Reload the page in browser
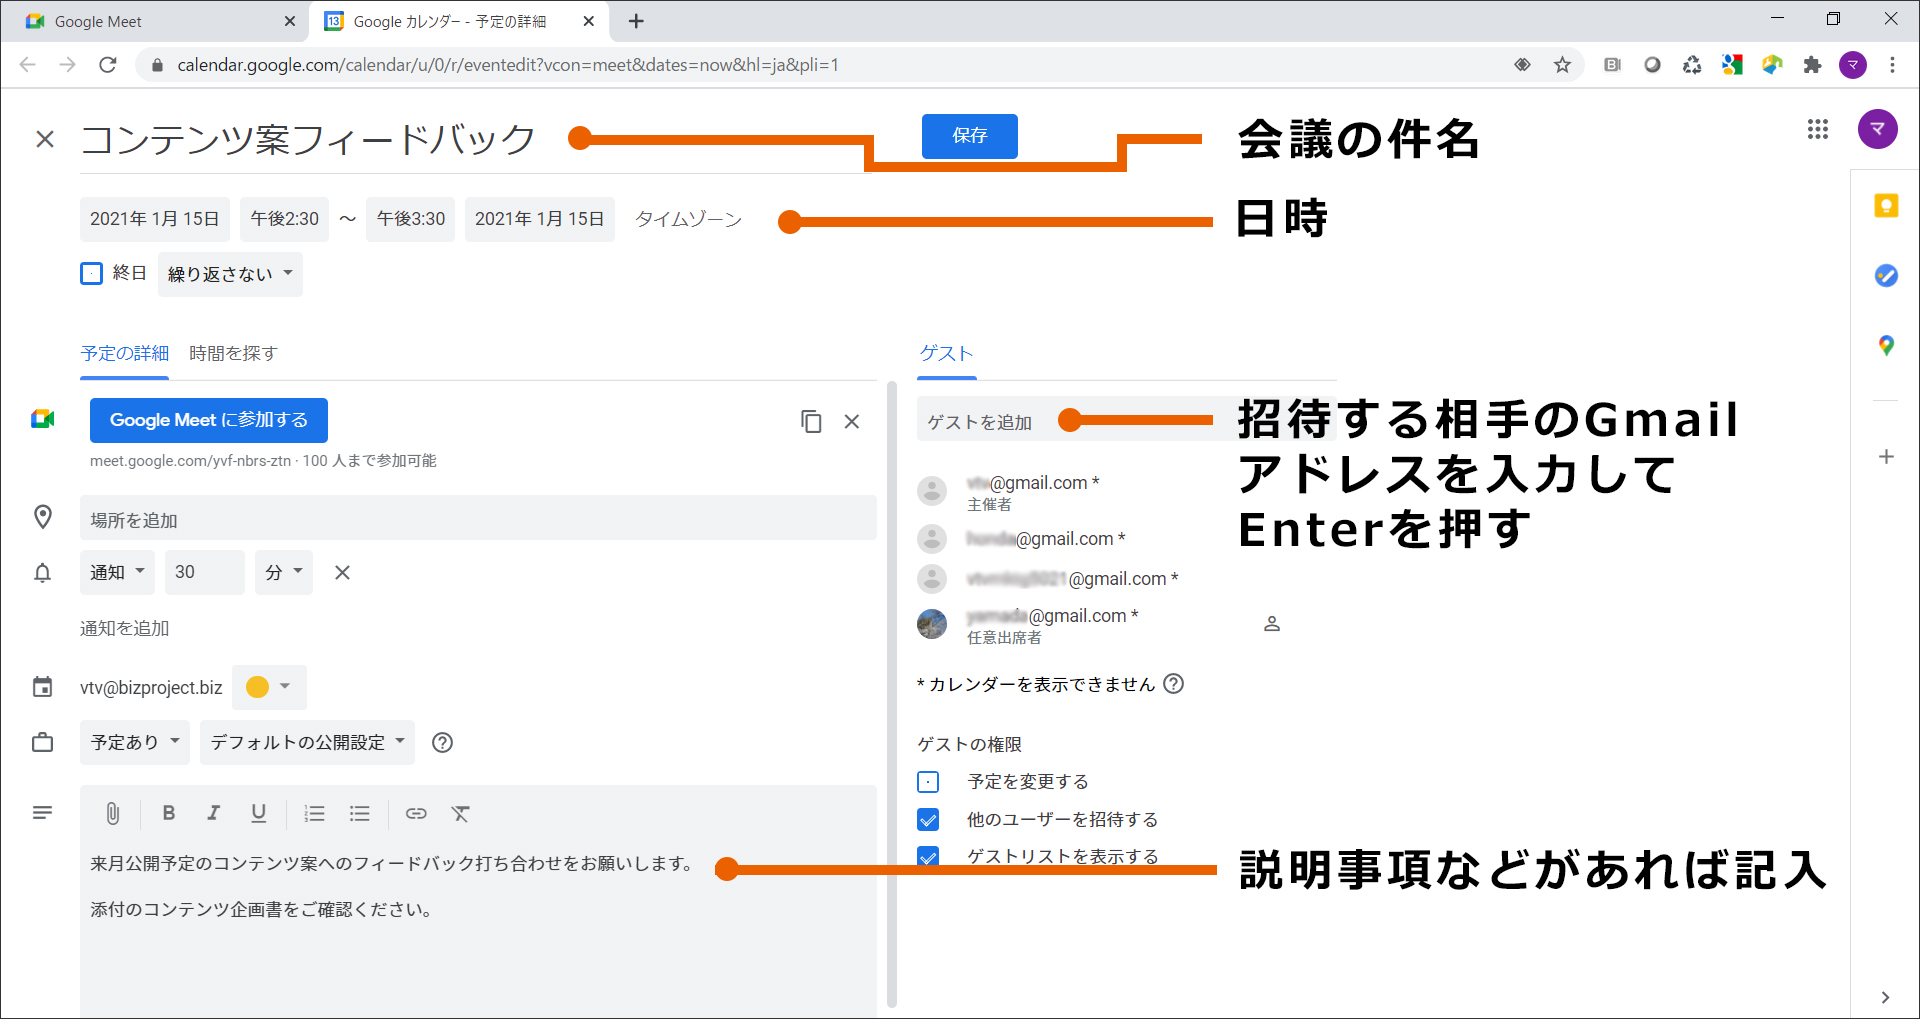1920x1019 pixels. click(x=108, y=65)
